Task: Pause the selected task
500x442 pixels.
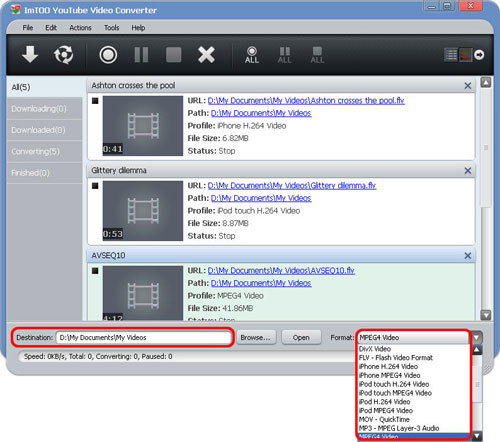Action: pyautogui.click(x=141, y=55)
